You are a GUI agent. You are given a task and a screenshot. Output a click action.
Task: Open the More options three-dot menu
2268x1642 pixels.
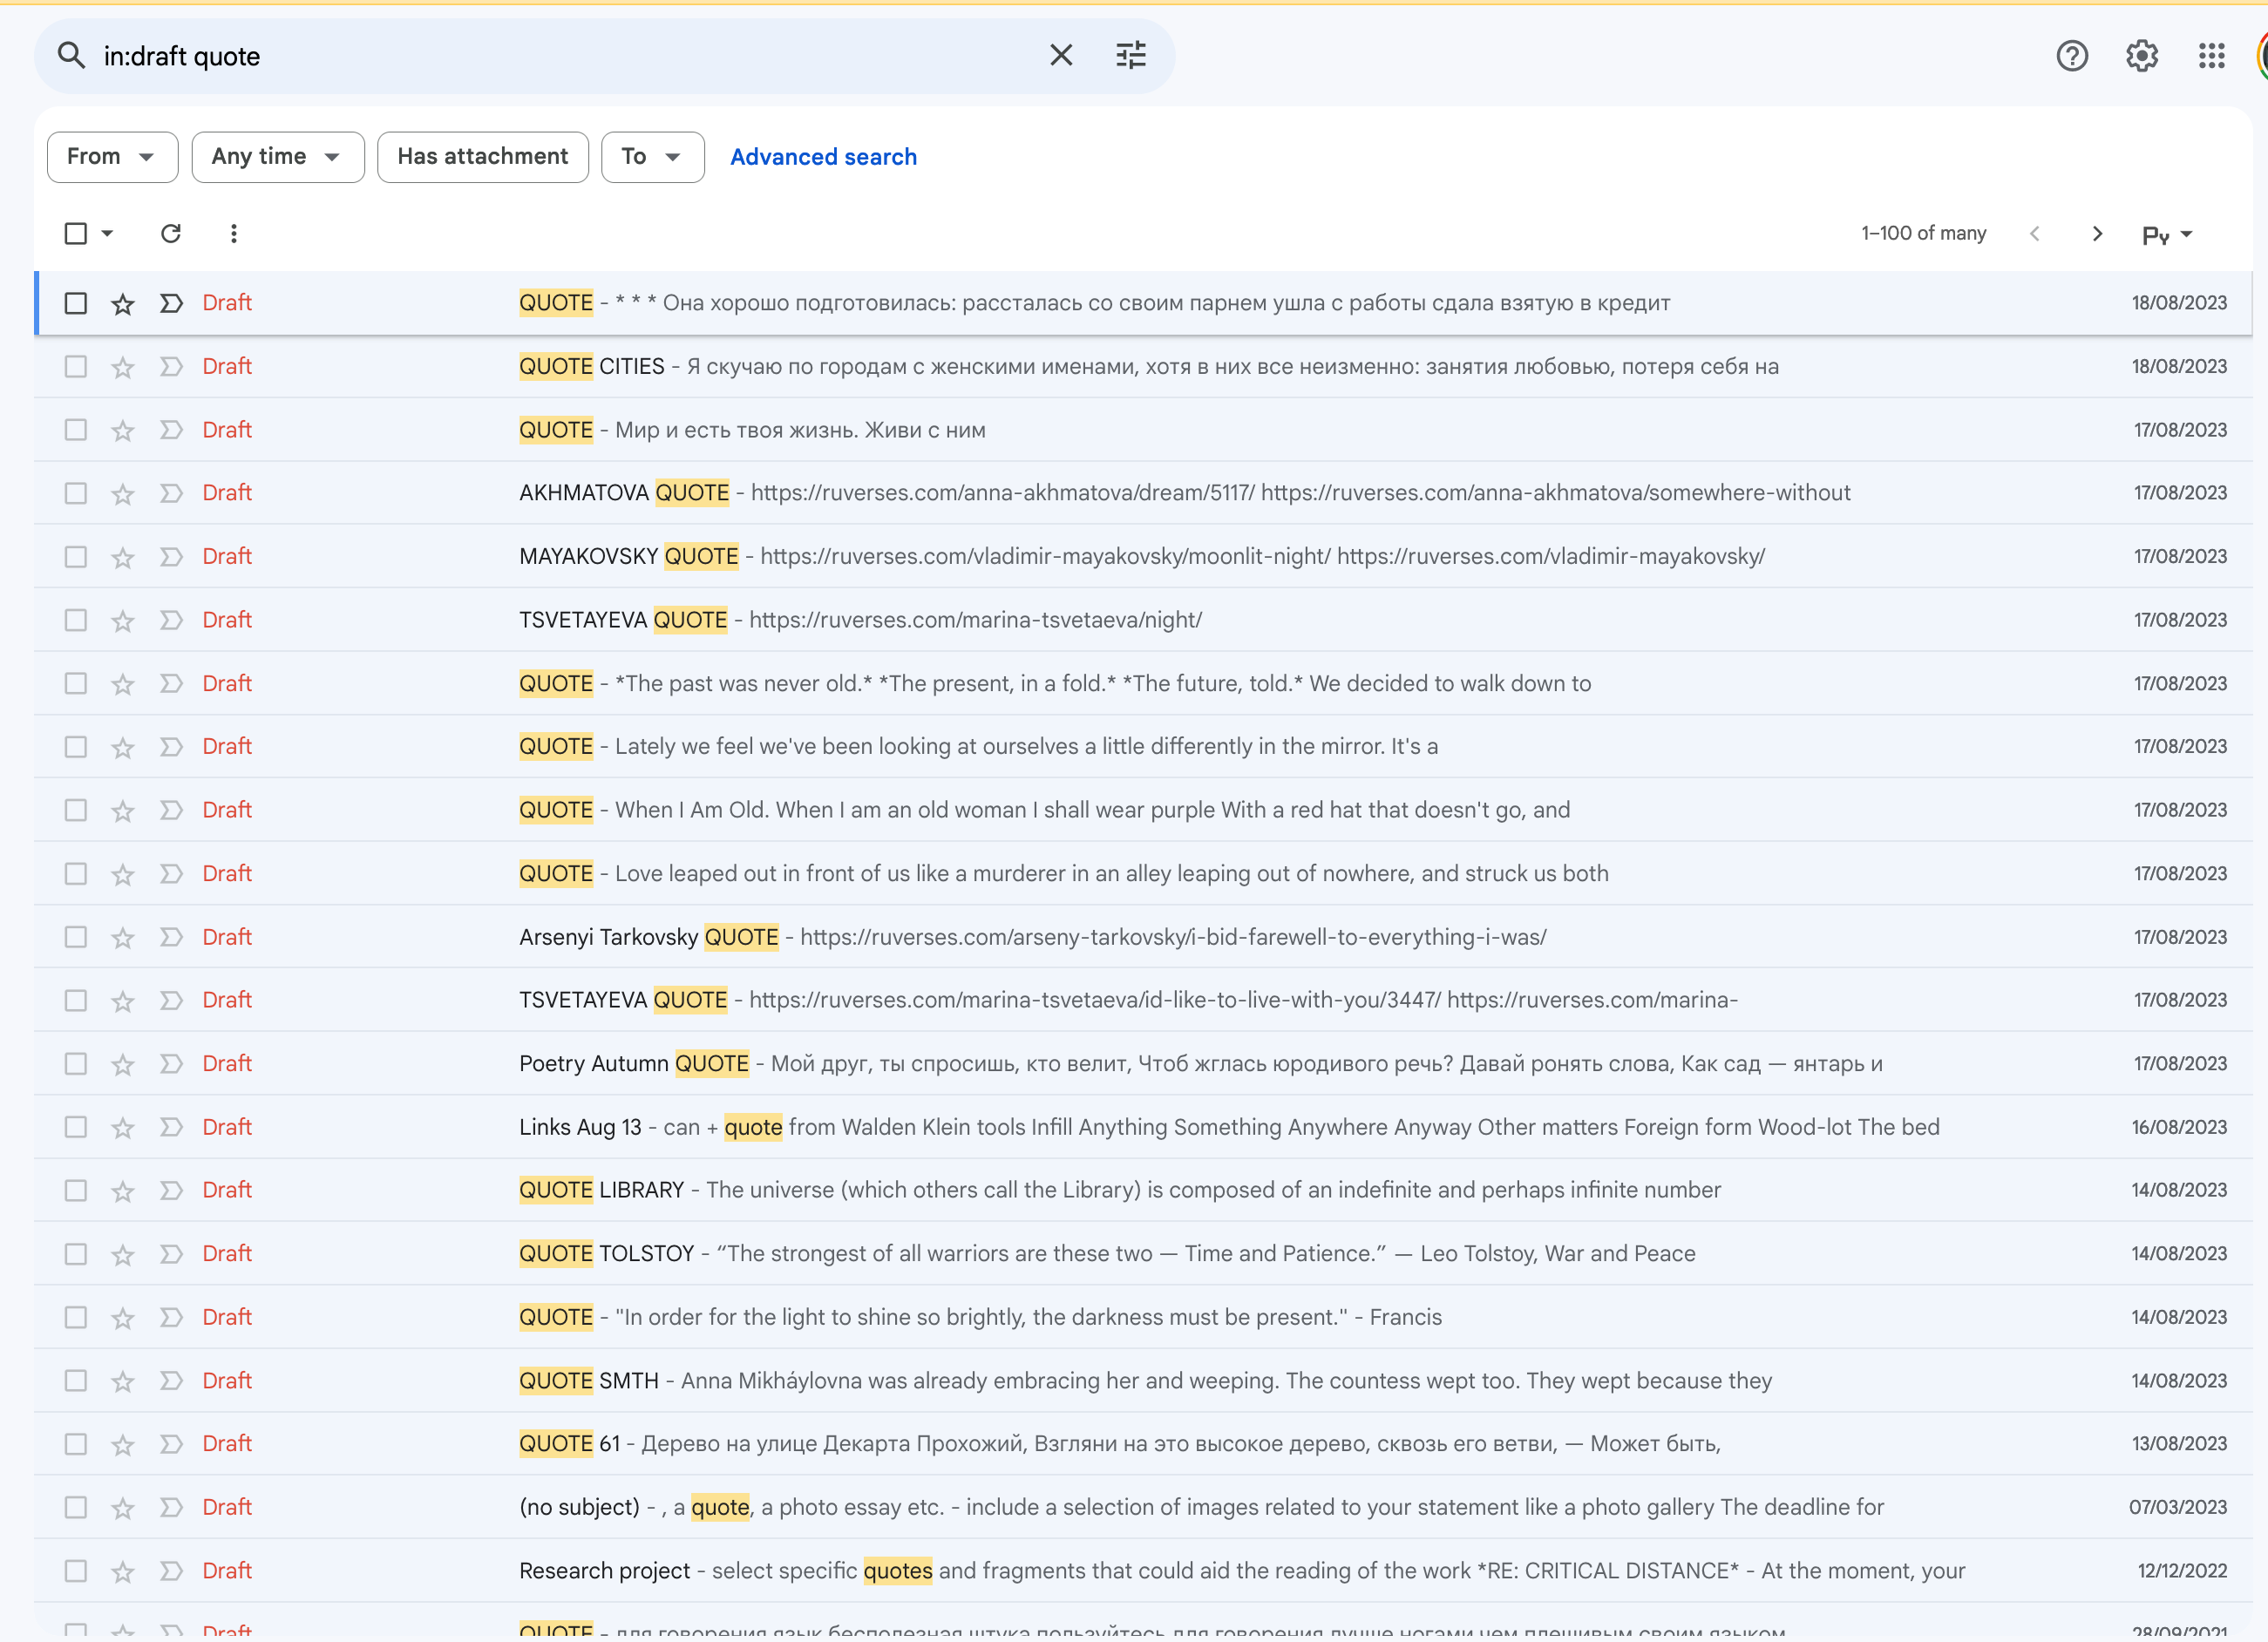233,233
